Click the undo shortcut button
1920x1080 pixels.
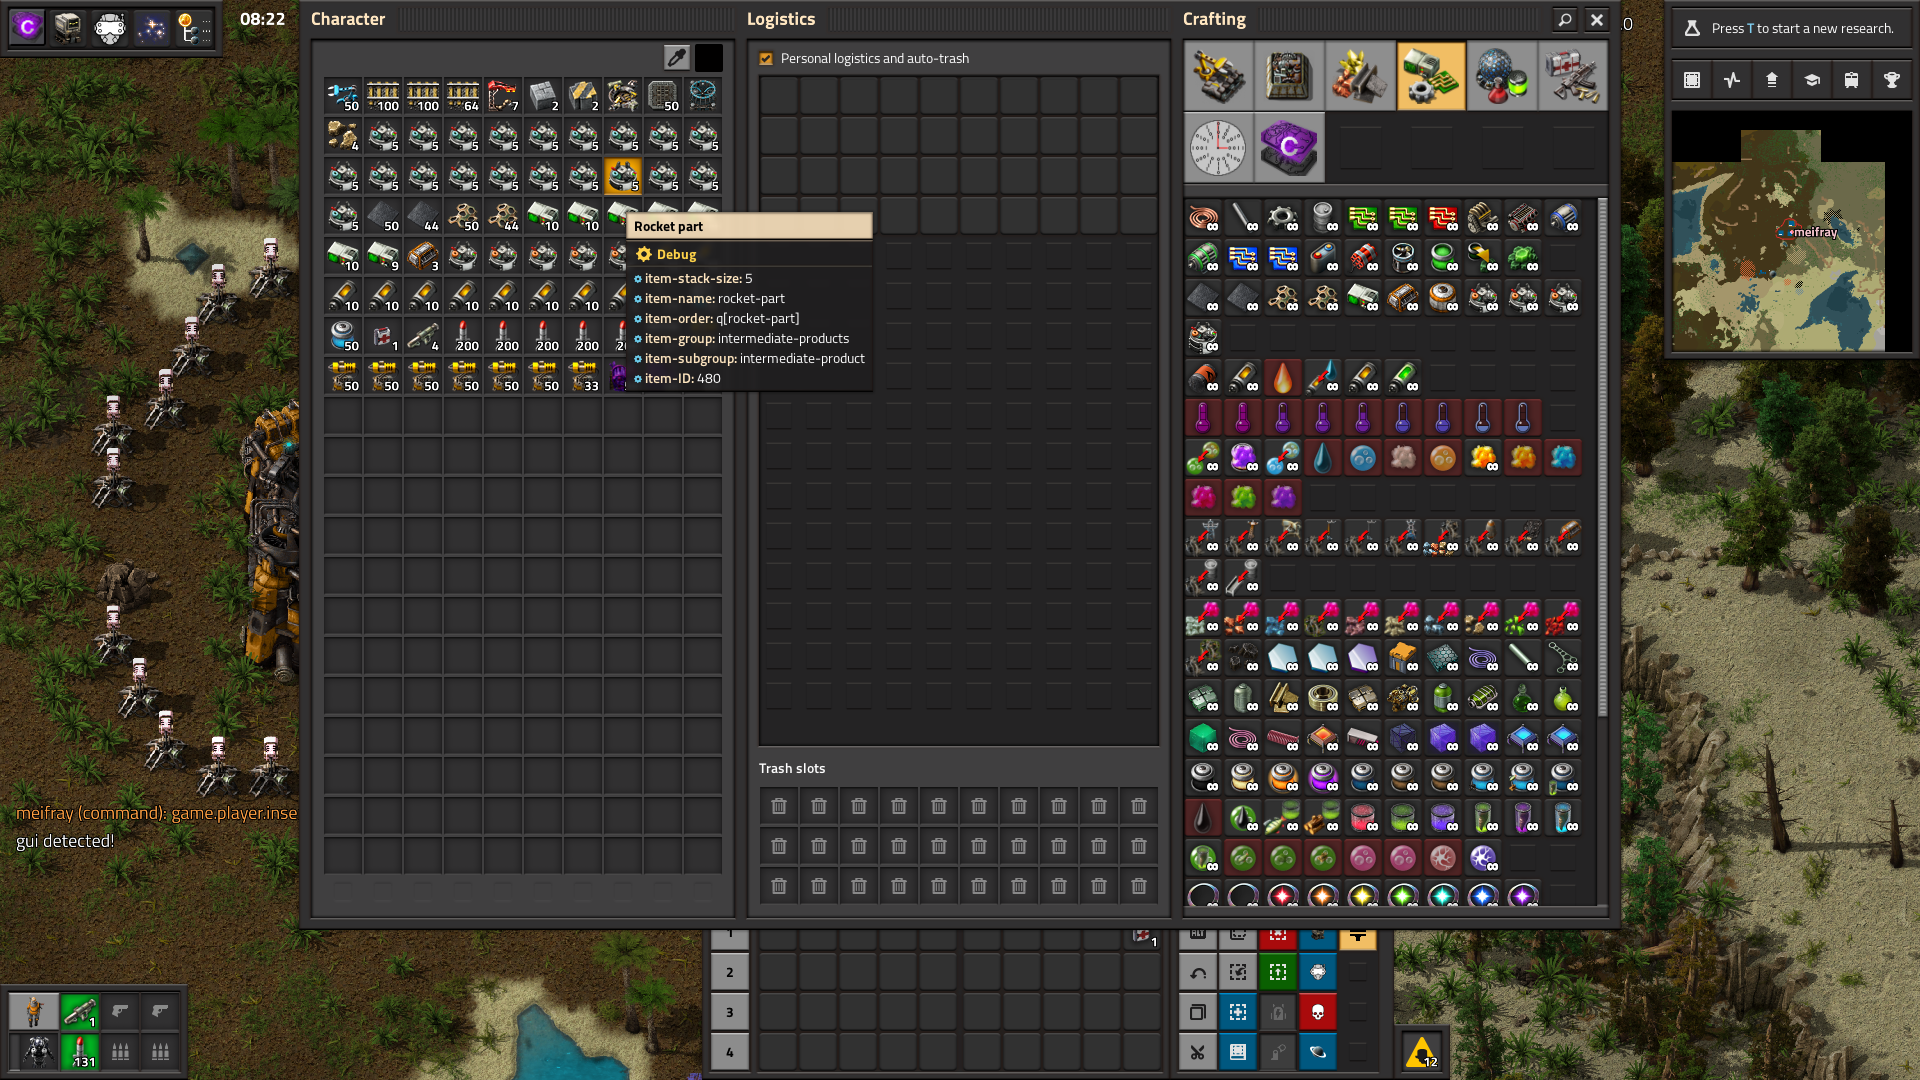(x=1198, y=972)
